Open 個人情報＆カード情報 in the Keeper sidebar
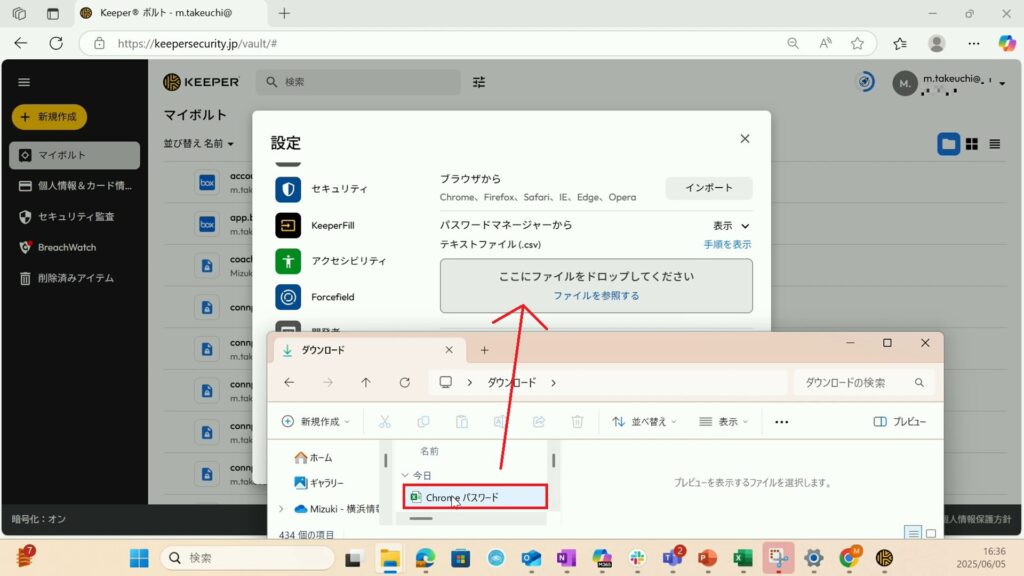1024x576 pixels. tap(74, 186)
